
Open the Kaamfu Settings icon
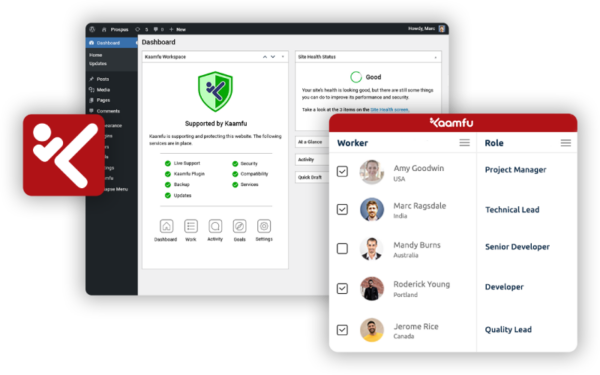click(264, 226)
